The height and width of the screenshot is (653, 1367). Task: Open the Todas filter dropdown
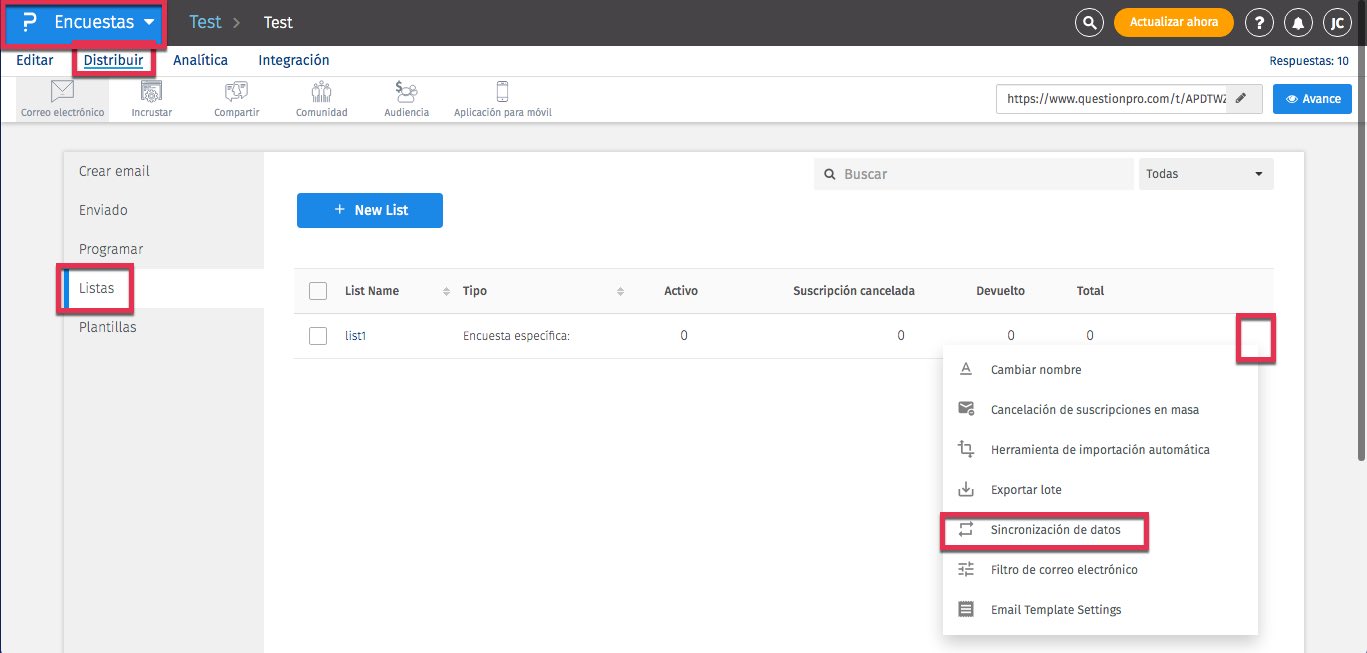pyautogui.click(x=1205, y=174)
